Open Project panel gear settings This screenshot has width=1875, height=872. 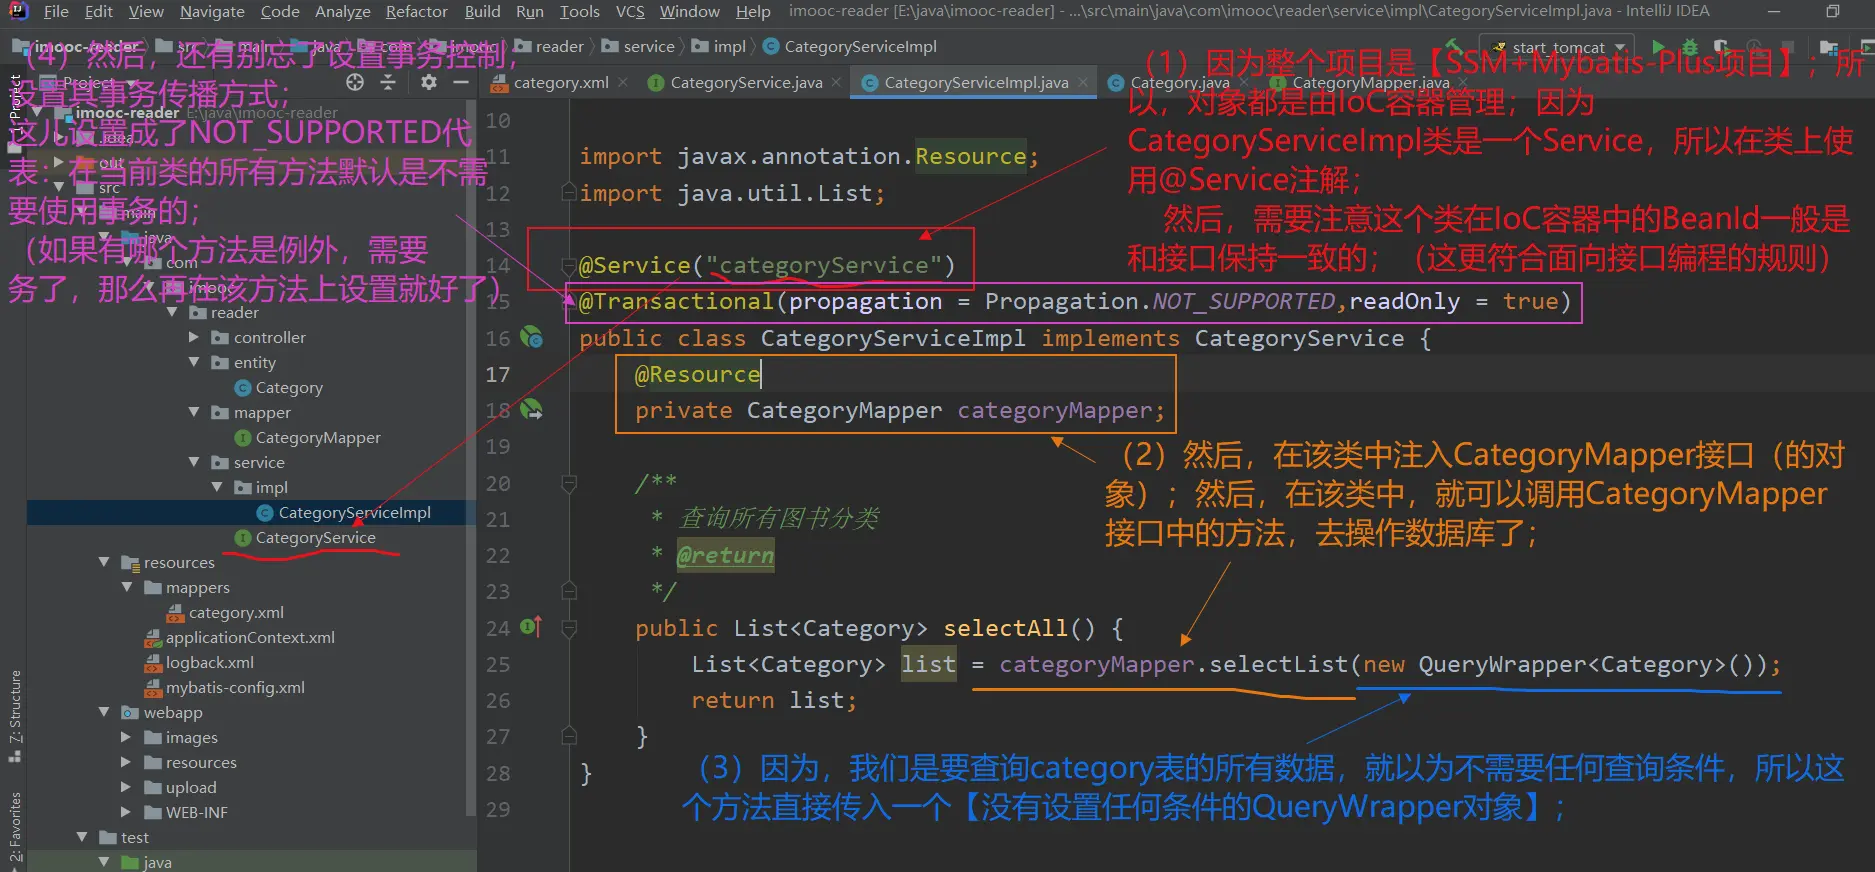429,82
